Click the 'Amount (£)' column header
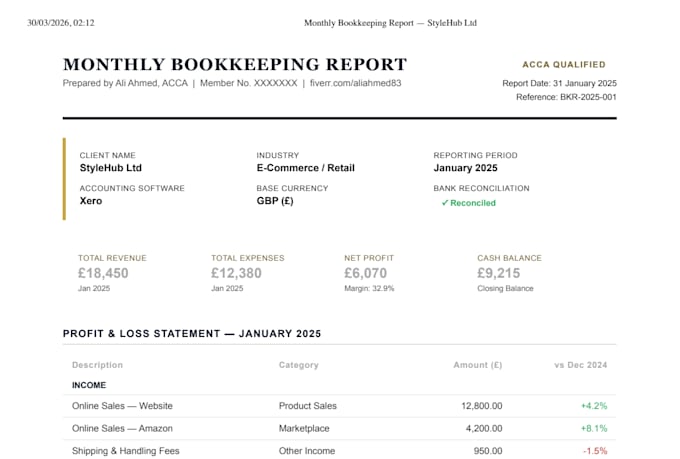This screenshot has width=680, height=459. 478,365
